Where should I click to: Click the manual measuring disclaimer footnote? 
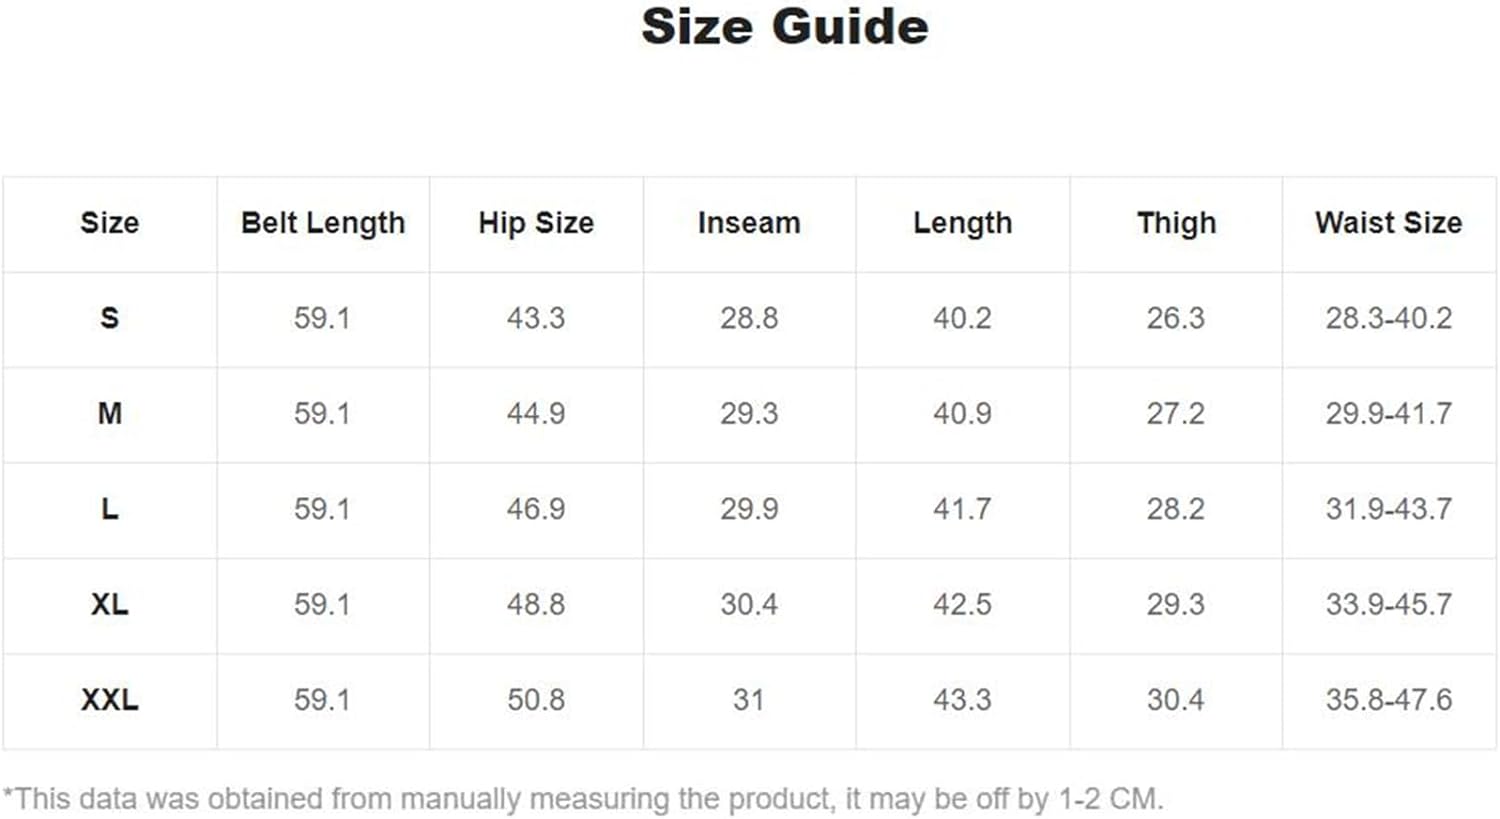coord(583,799)
